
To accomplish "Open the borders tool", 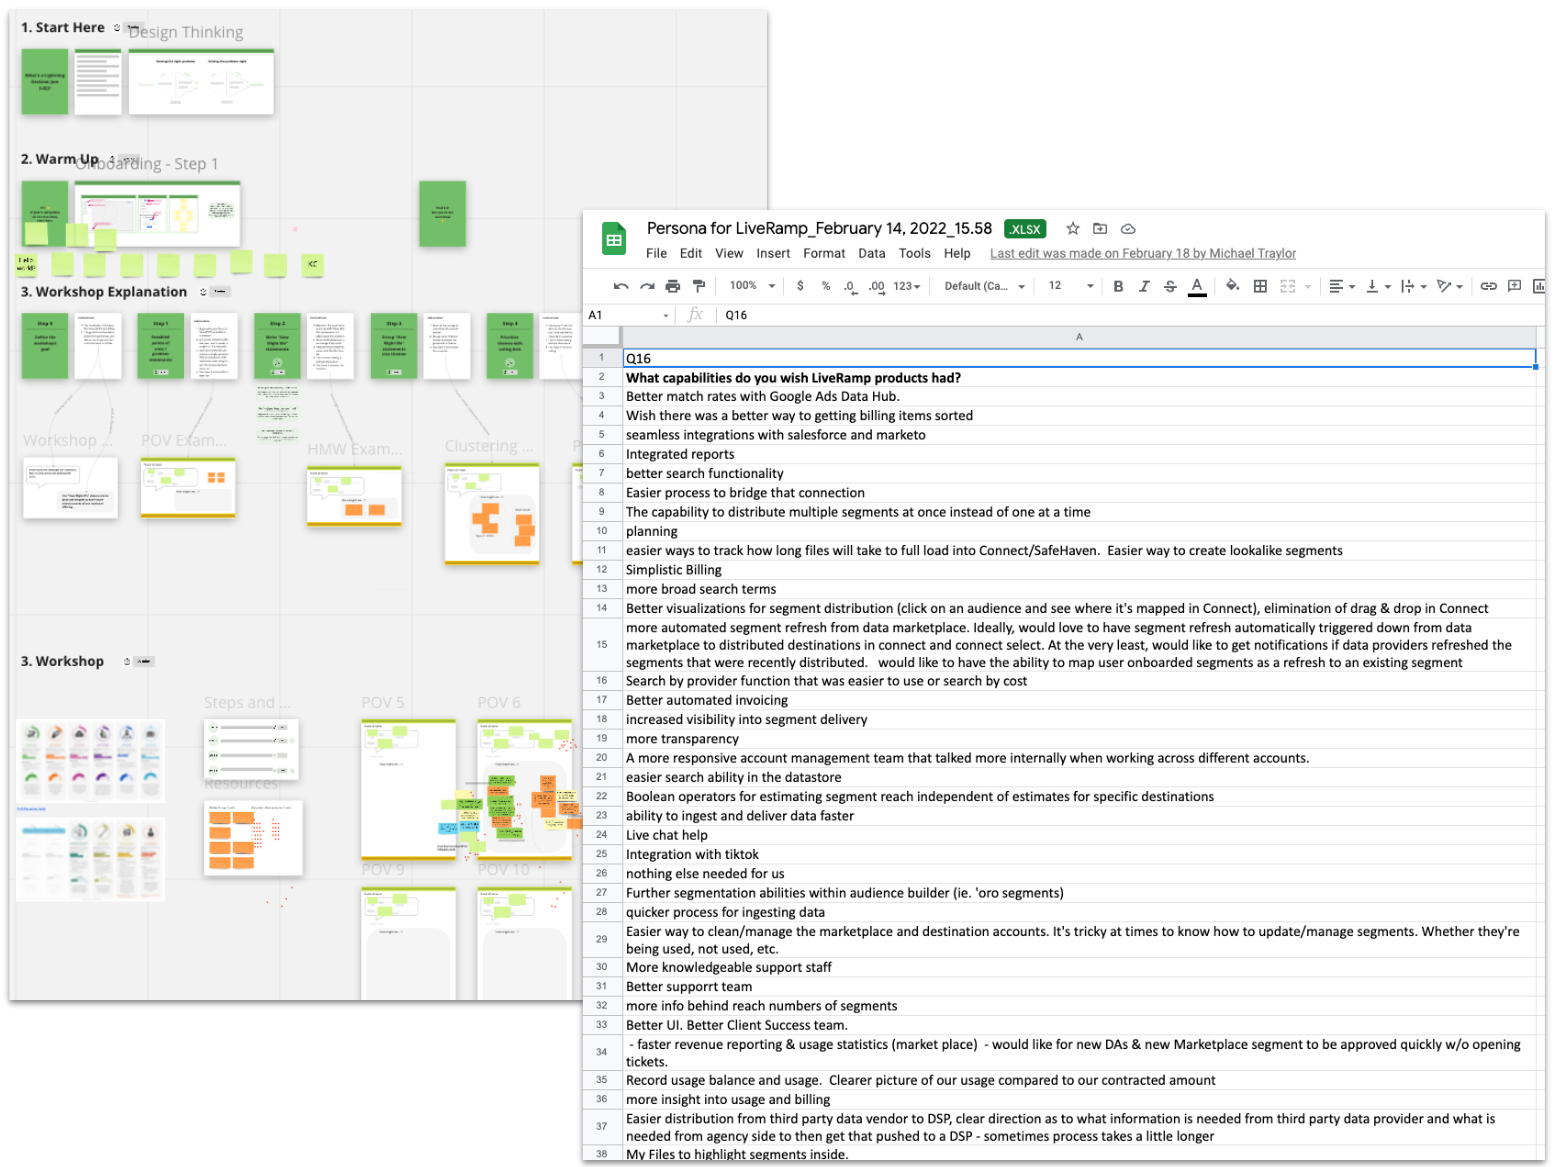I will click(x=1260, y=286).
